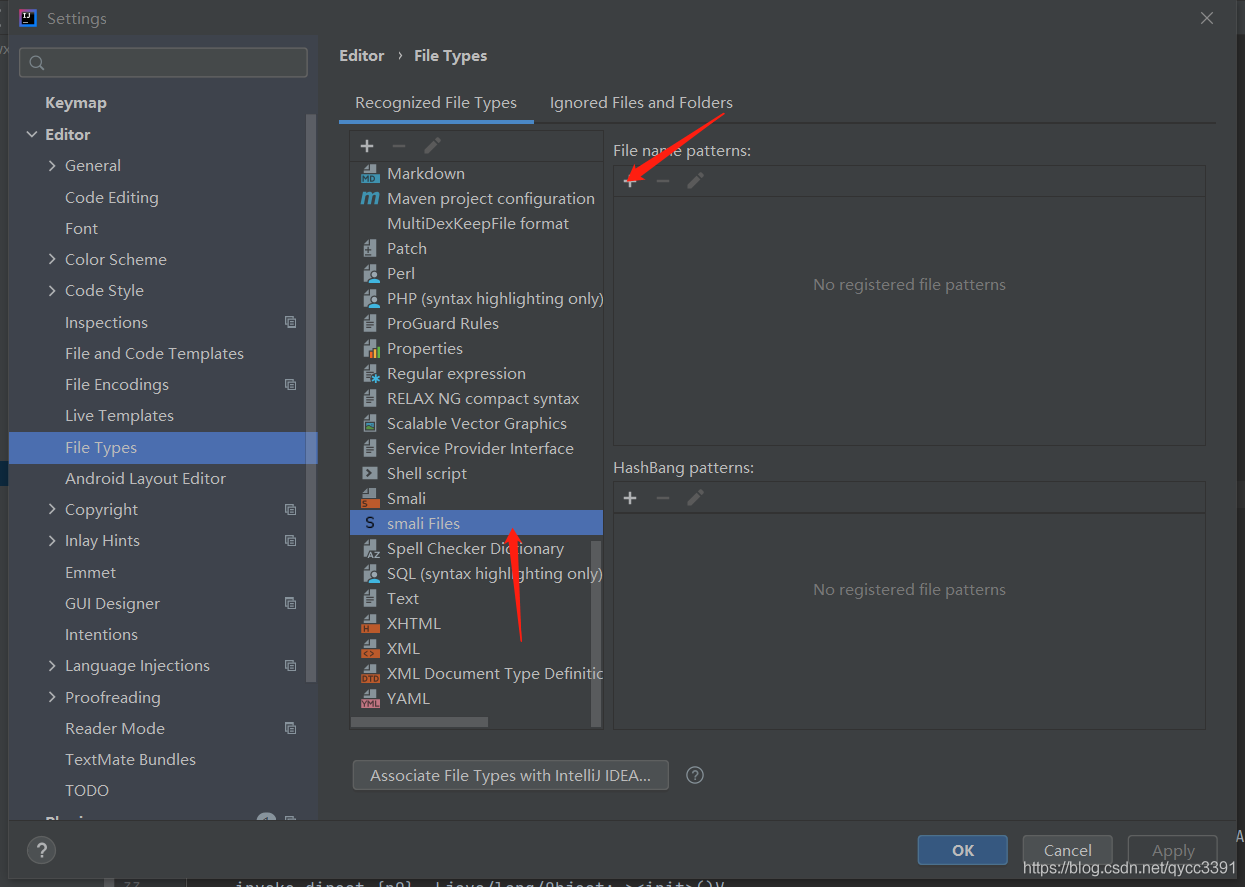Click the XML Document Type Definition icon
Image resolution: width=1245 pixels, height=887 pixels.
pos(370,674)
